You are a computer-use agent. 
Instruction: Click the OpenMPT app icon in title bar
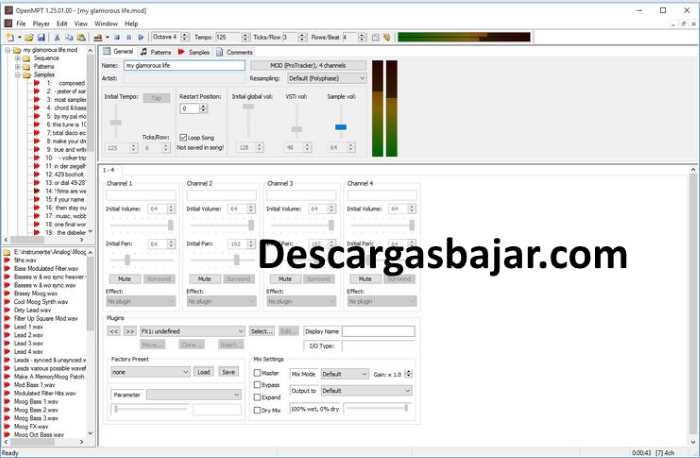pyautogui.click(x=8, y=10)
